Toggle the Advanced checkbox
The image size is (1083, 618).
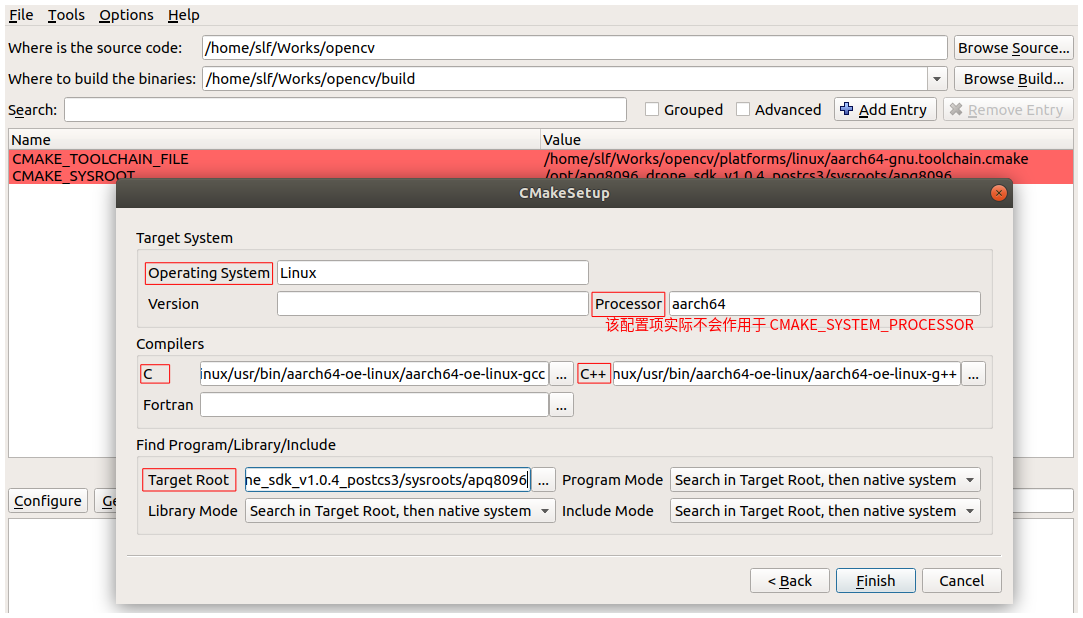pyautogui.click(x=743, y=109)
